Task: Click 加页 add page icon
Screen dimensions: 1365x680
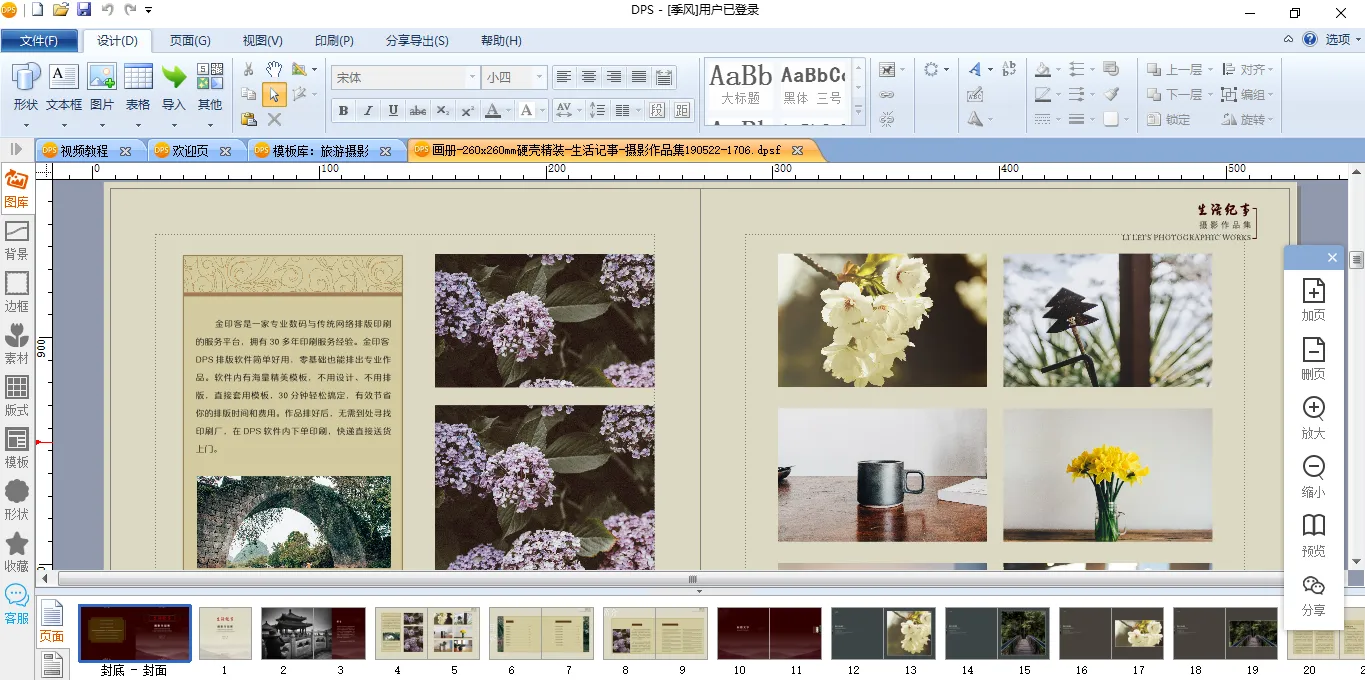Action: pos(1313,299)
